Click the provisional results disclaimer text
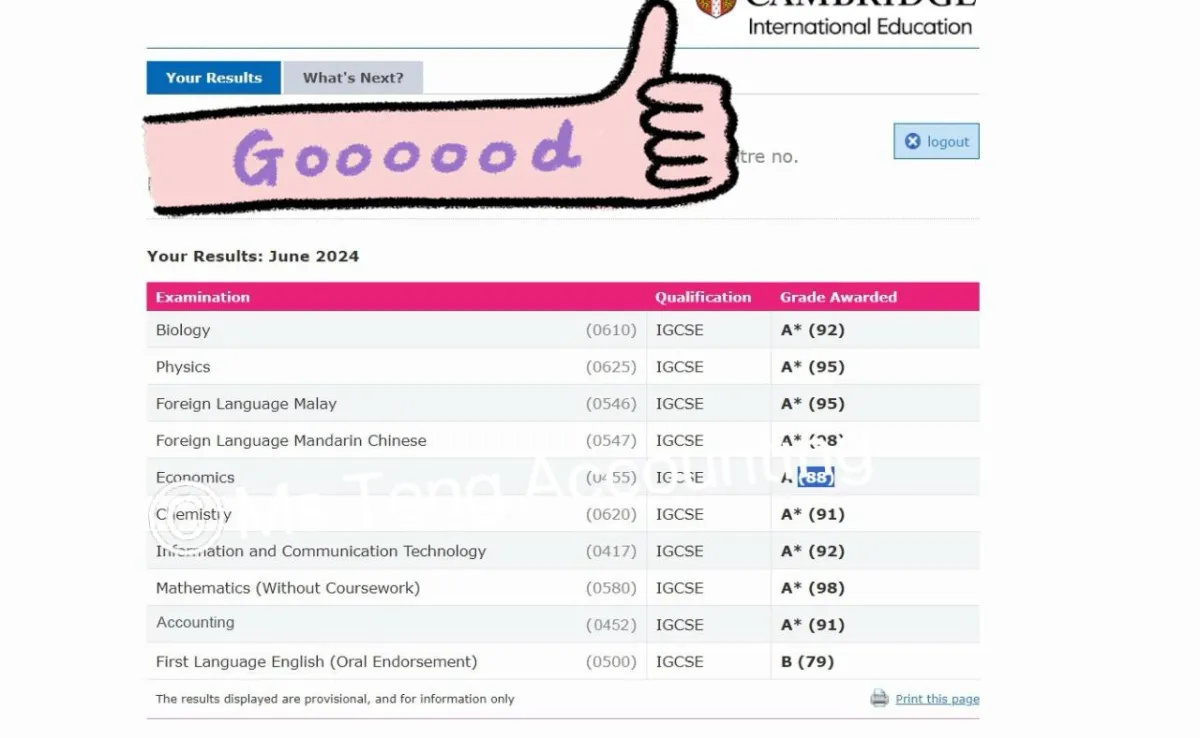This screenshot has height=738, width=1200. [335, 699]
